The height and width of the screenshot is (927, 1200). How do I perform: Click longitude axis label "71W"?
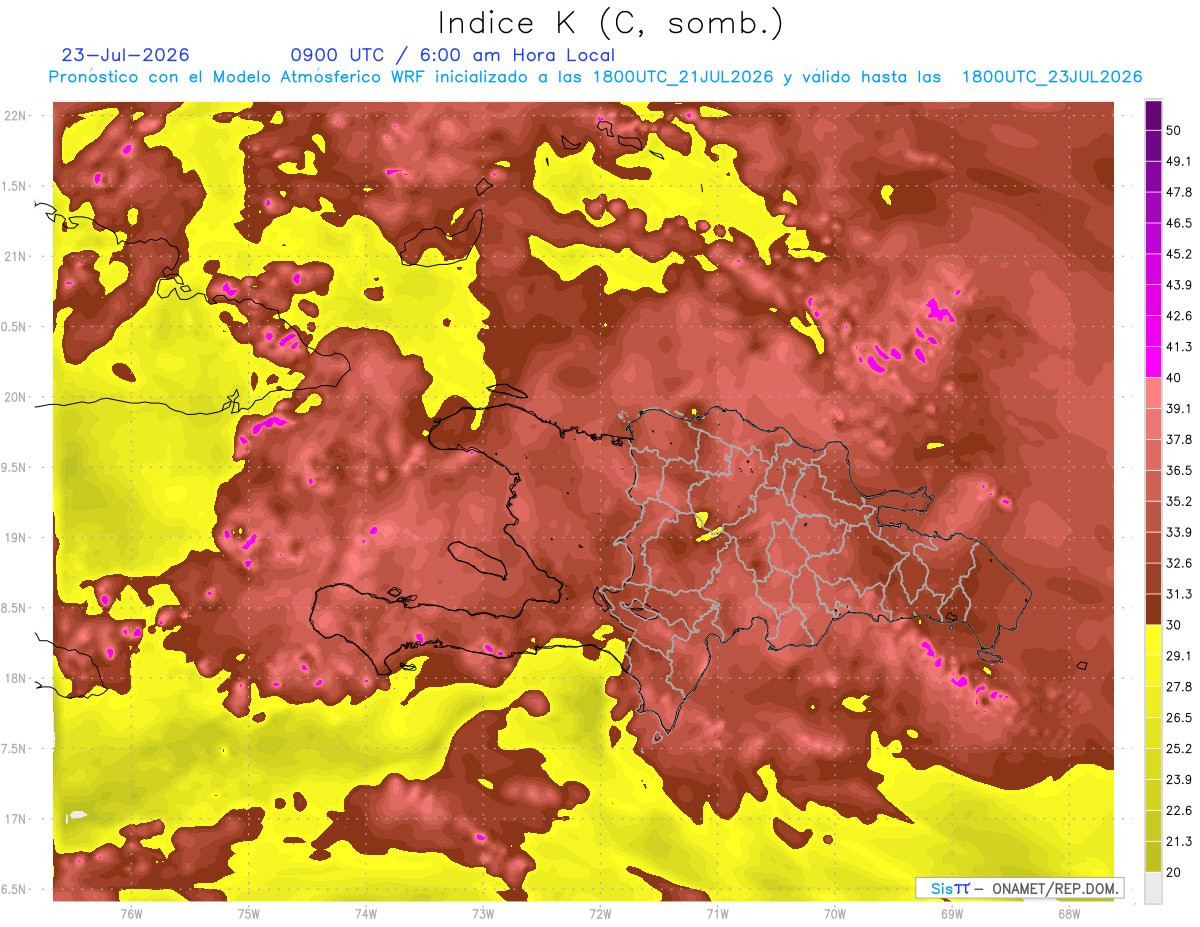click(717, 914)
